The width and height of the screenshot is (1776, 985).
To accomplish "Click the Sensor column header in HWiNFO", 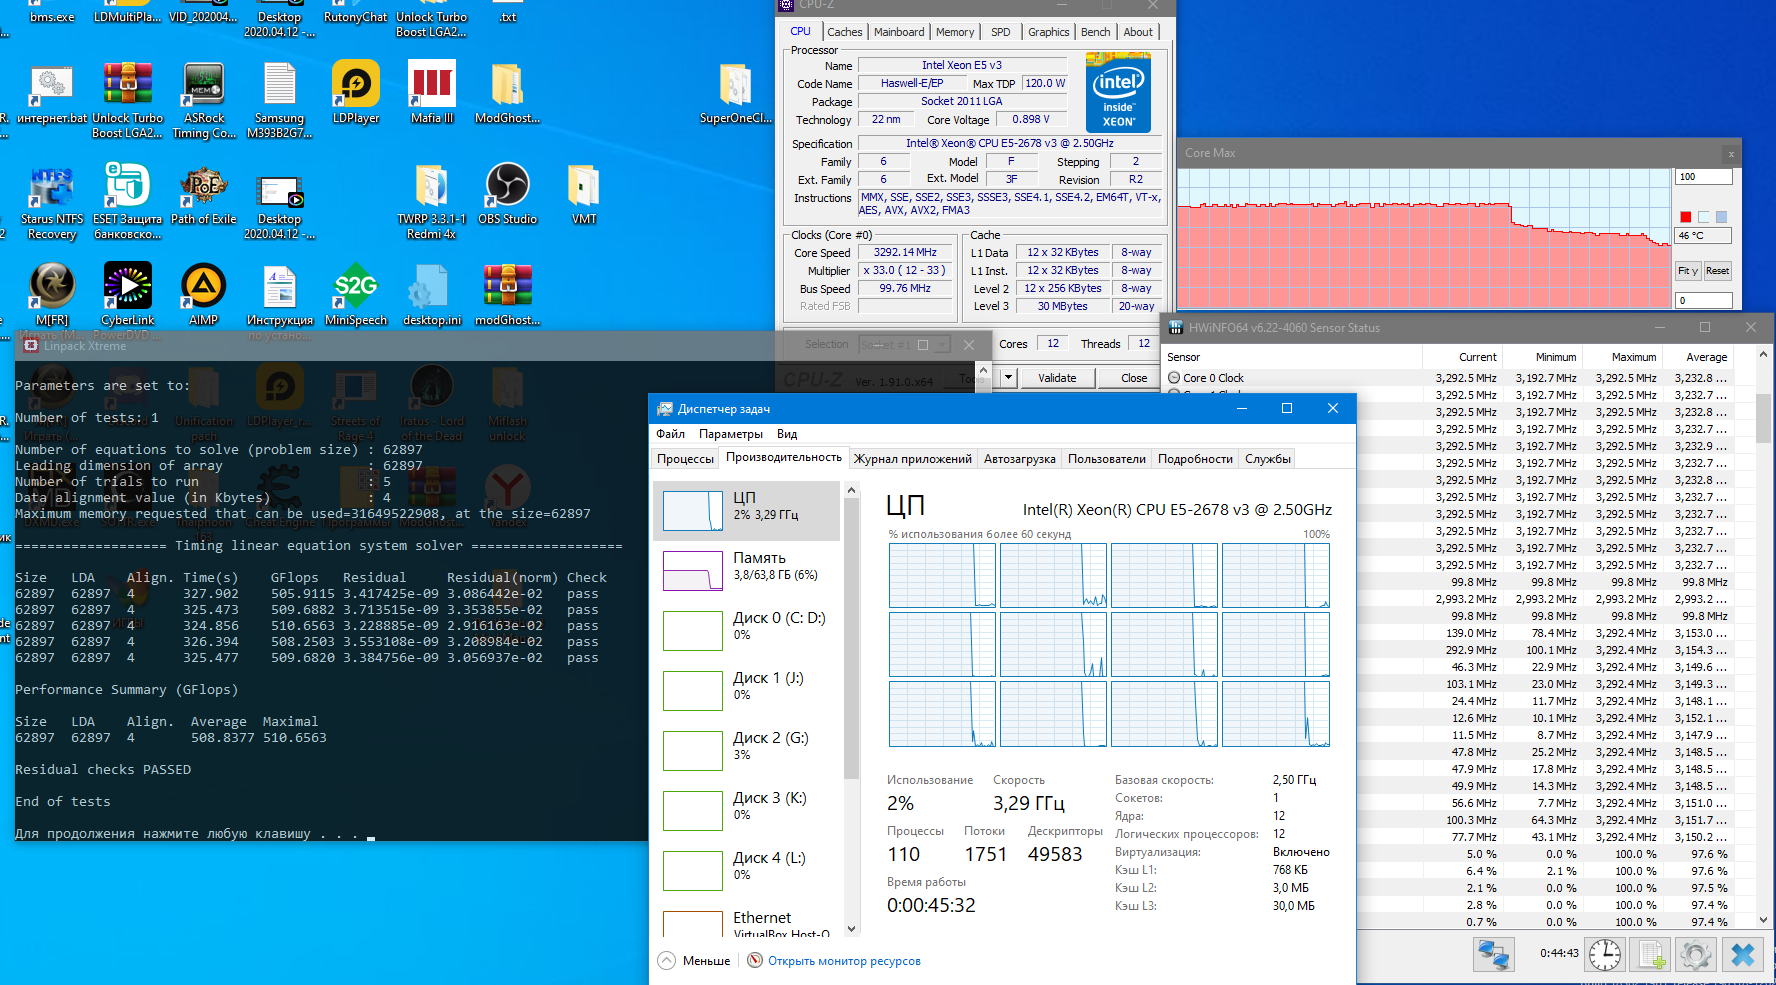I will click(1292, 357).
